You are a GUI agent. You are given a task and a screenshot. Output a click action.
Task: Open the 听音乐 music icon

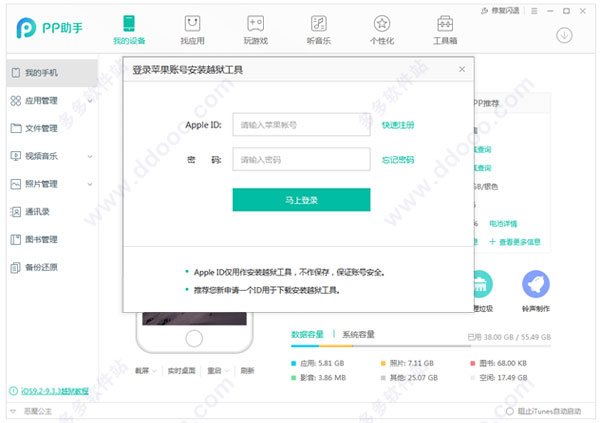click(x=318, y=24)
